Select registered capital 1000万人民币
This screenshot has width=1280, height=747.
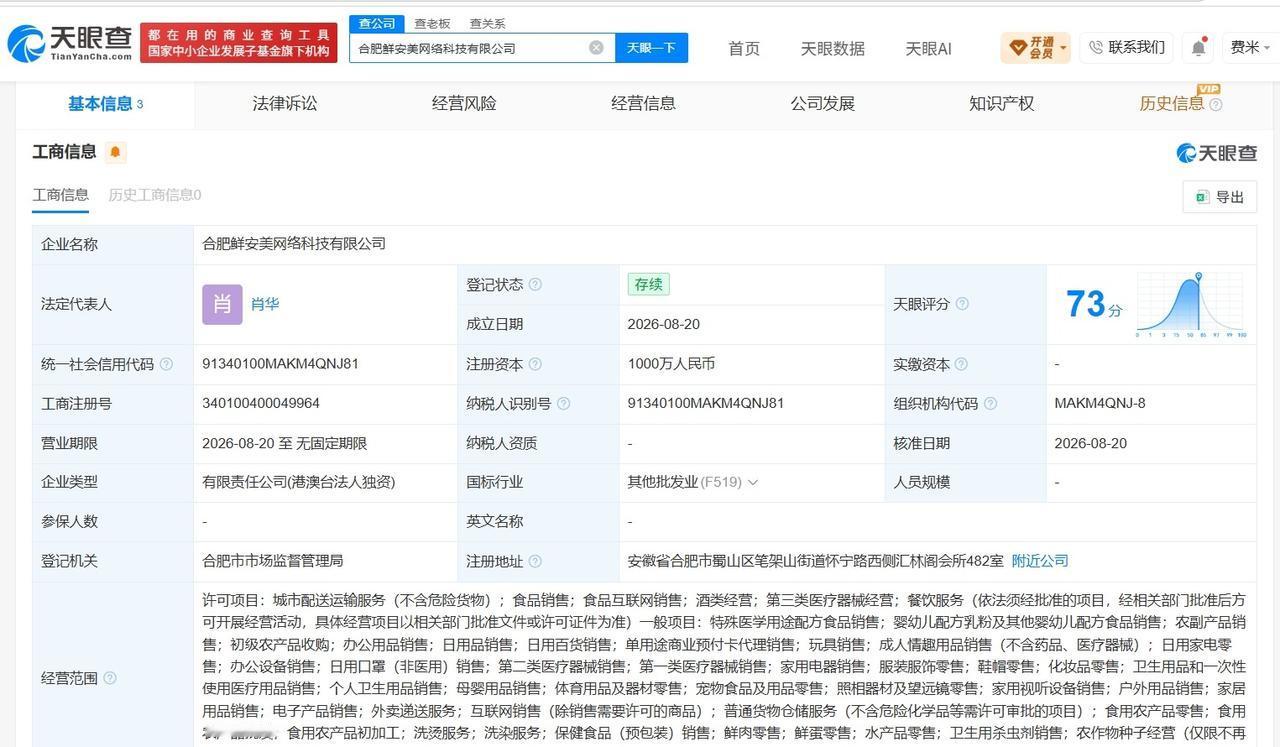tap(671, 364)
